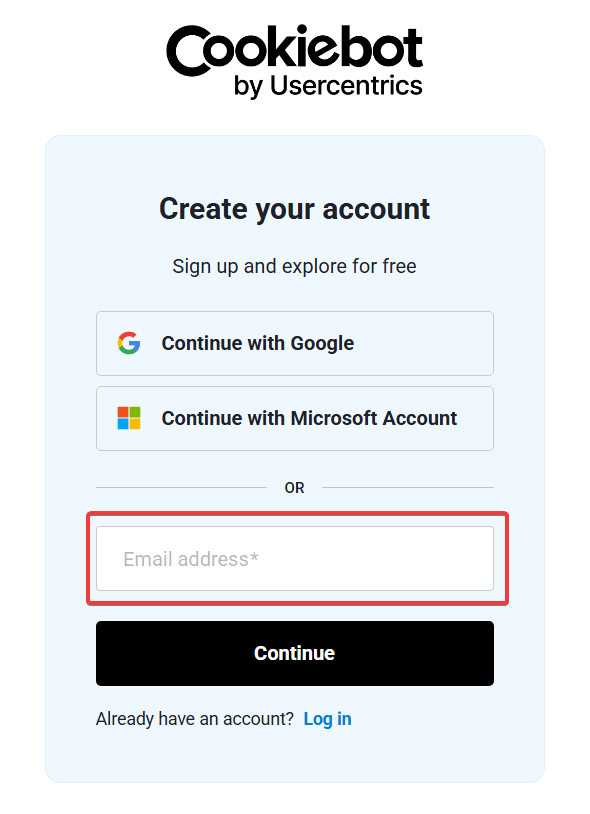This screenshot has width=590, height=814.
Task: Click the Cookiebot "C" lettermark
Action: (186, 50)
